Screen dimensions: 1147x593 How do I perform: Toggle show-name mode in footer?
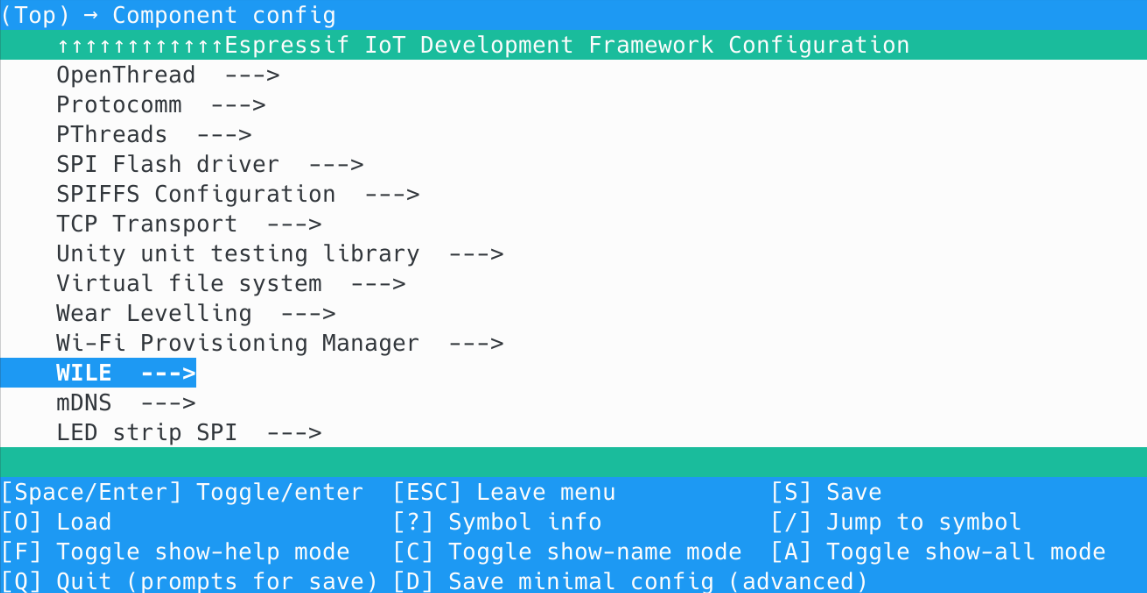click(x=567, y=552)
